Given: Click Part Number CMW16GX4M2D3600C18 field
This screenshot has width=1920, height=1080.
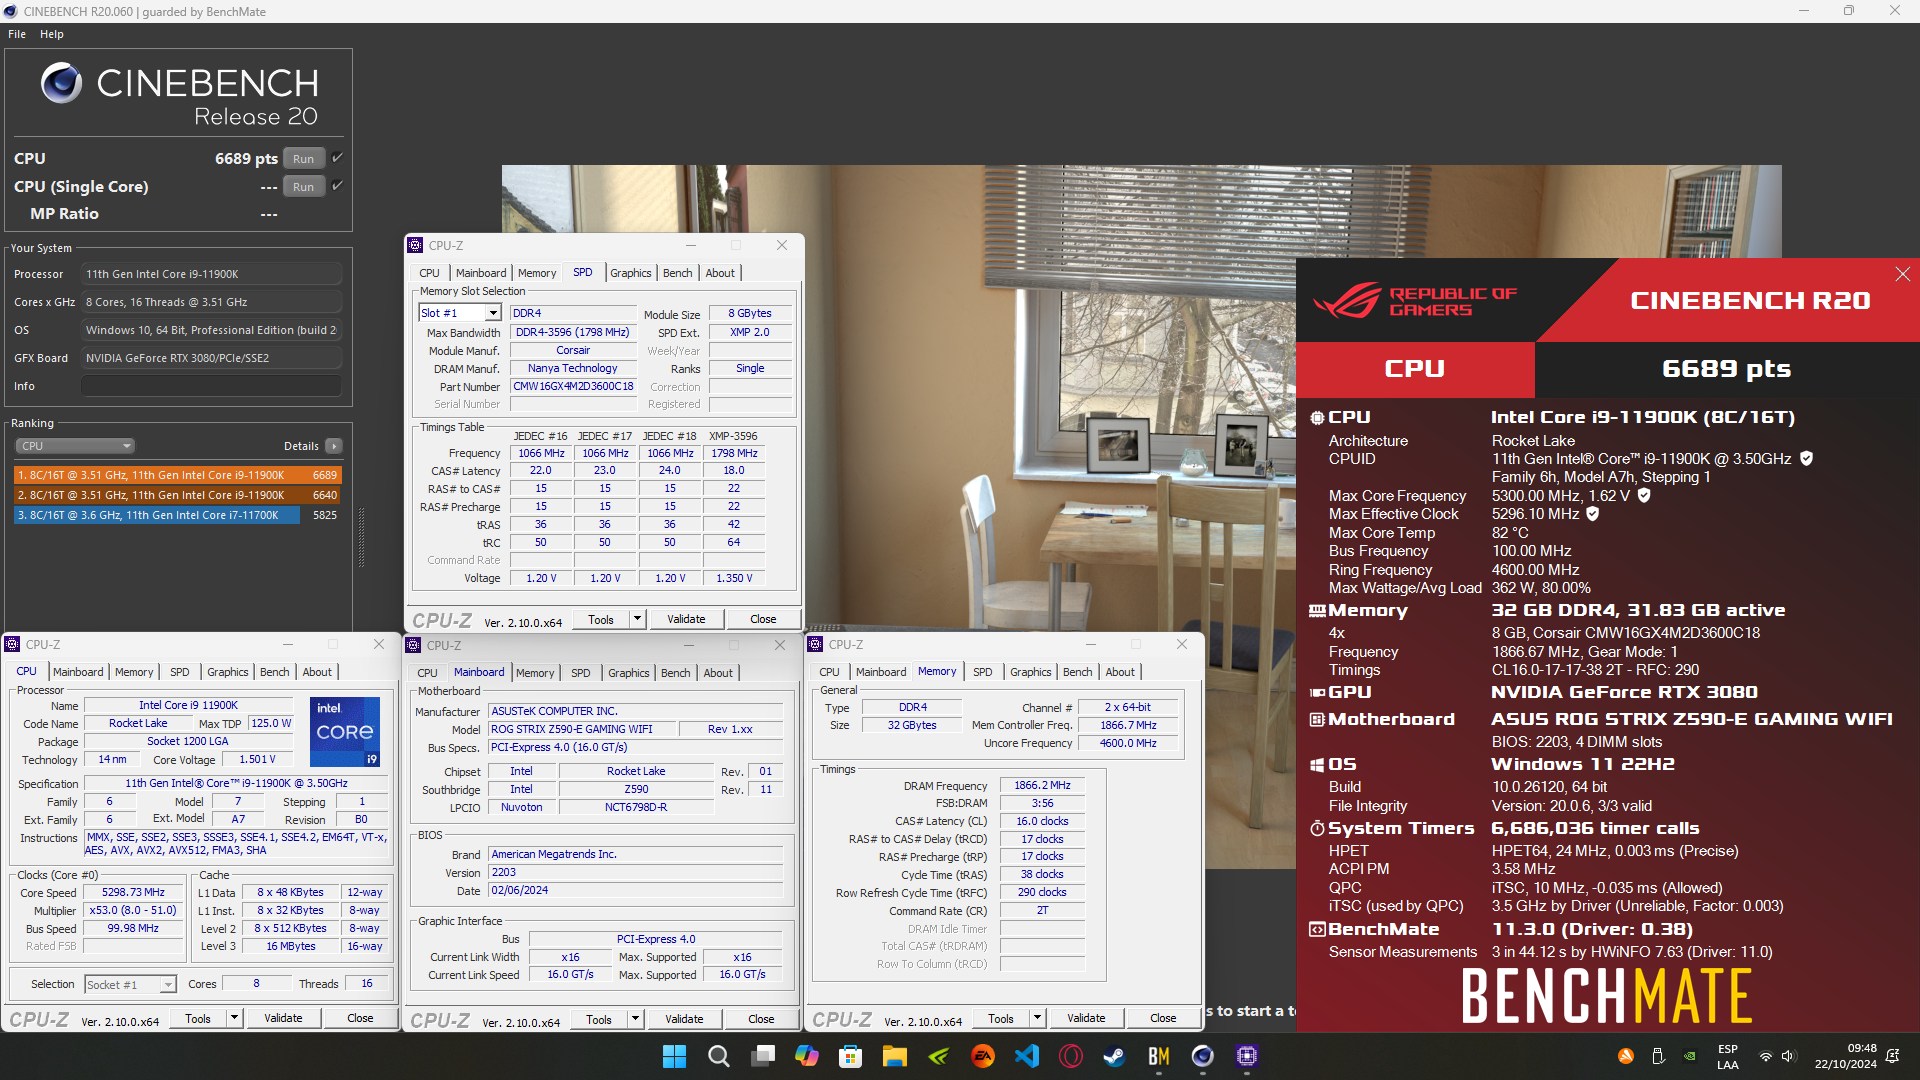Looking at the screenshot, I should 574,386.
